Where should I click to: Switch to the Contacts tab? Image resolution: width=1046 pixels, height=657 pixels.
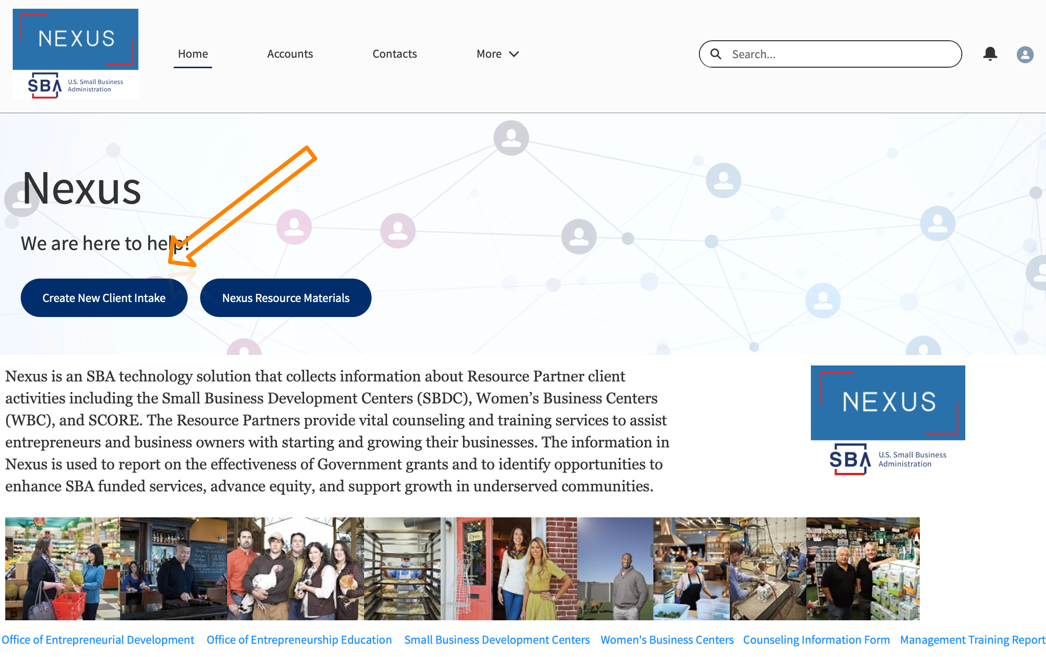pyautogui.click(x=394, y=54)
